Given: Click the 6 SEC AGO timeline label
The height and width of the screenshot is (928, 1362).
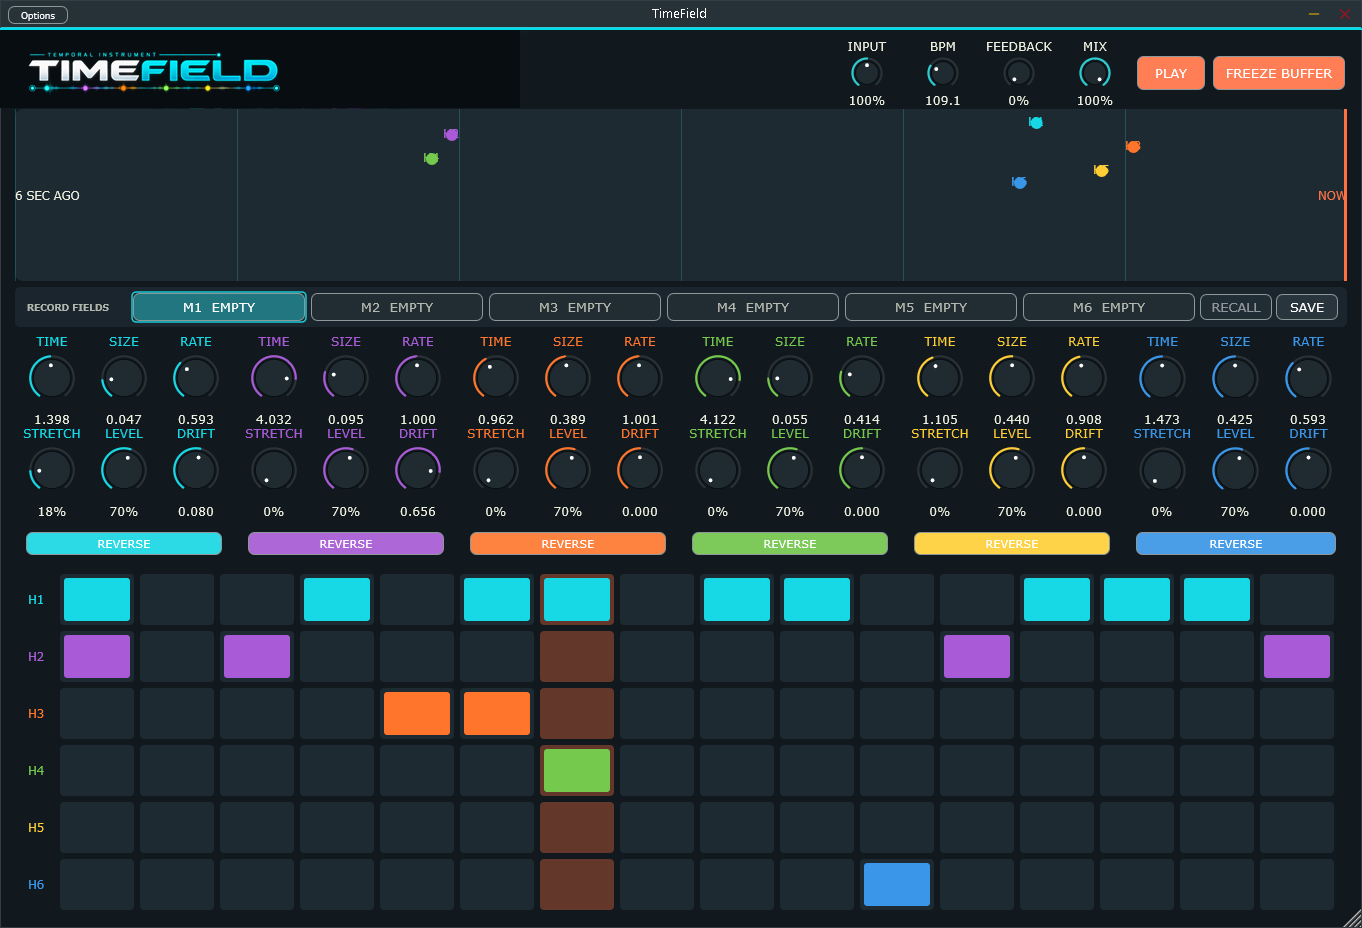Looking at the screenshot, I should coord(47,195).
